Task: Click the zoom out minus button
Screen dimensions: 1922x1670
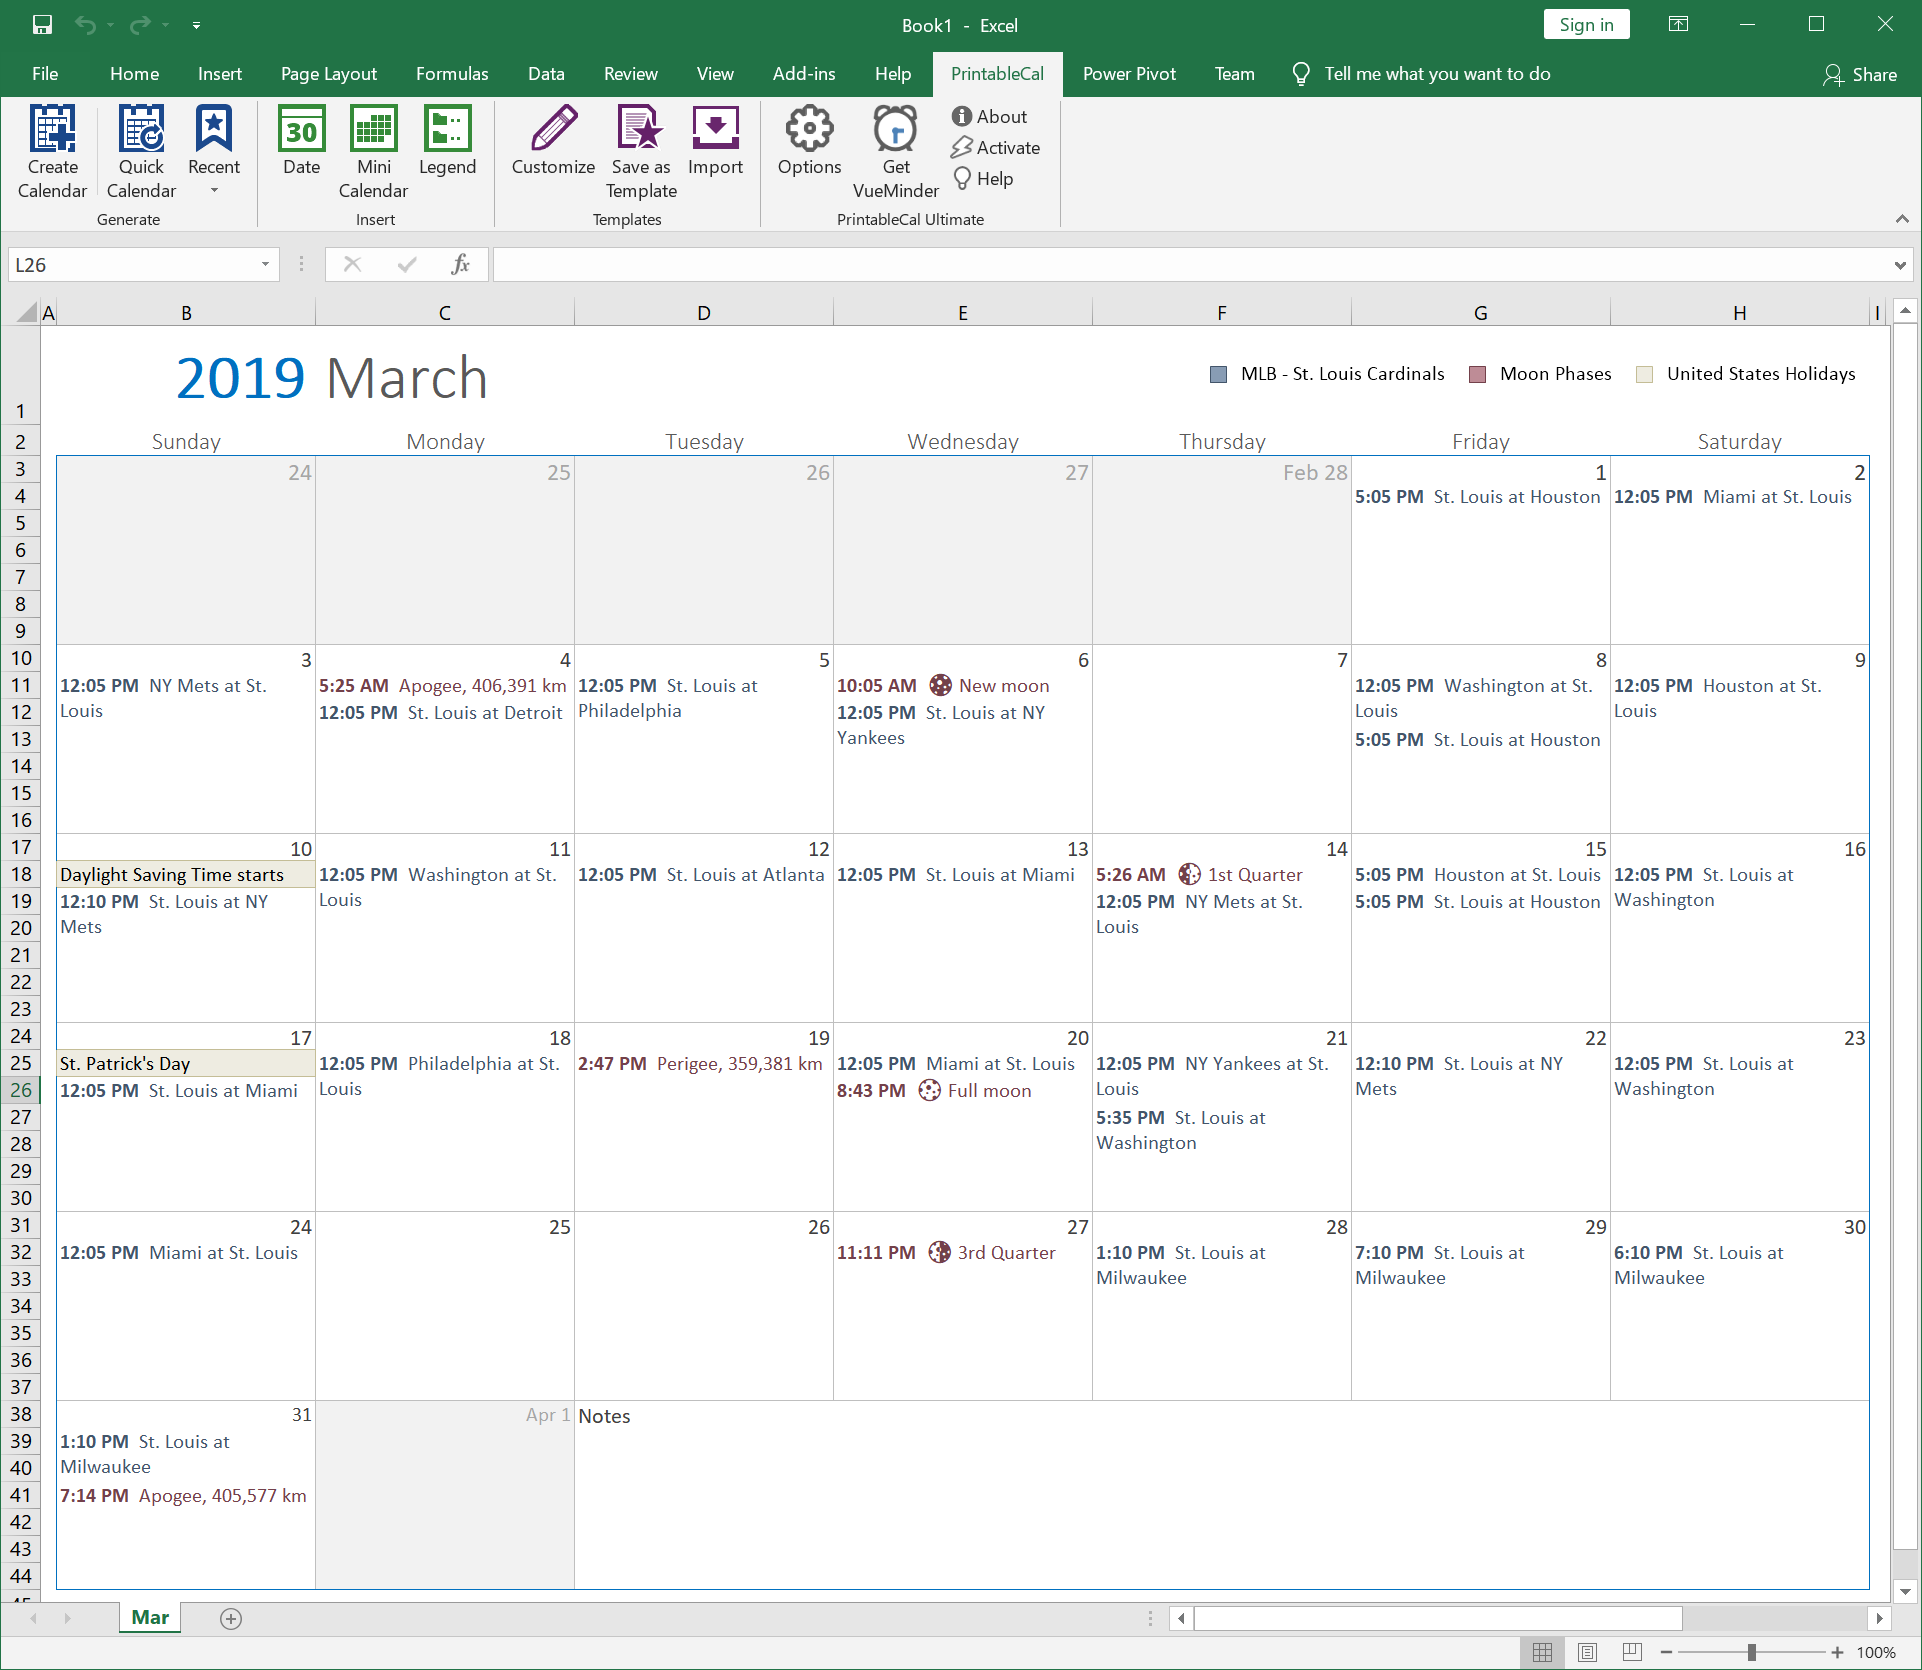Action: click(1666, 1653)
